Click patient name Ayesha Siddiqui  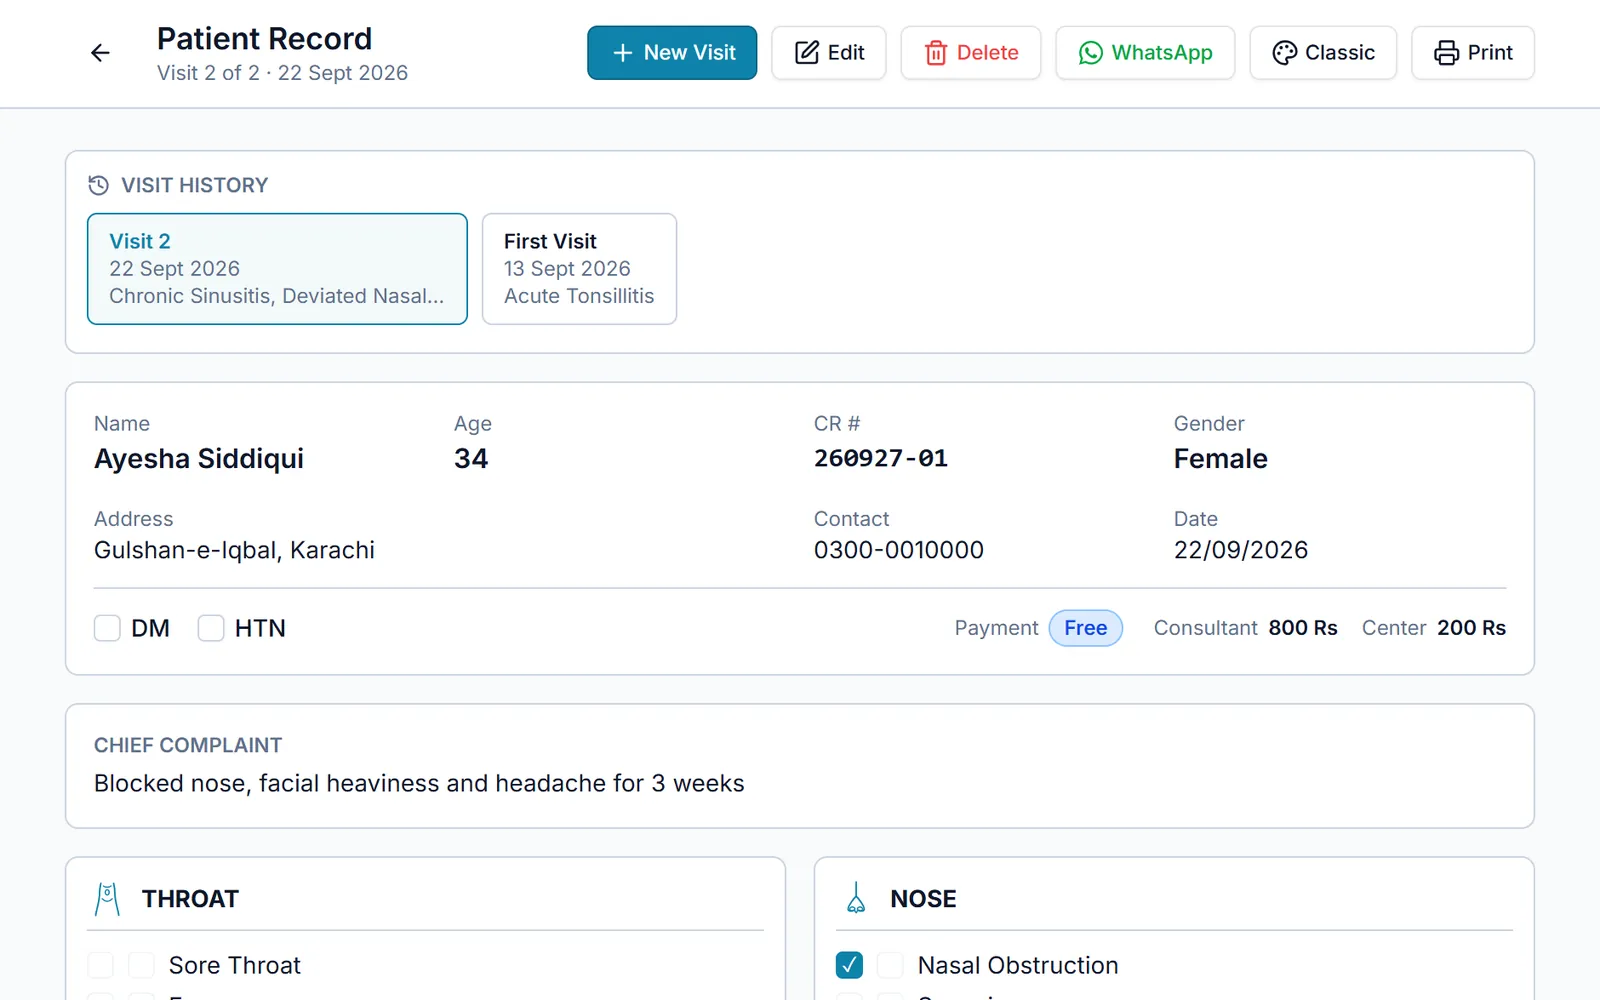coord(199,459)
